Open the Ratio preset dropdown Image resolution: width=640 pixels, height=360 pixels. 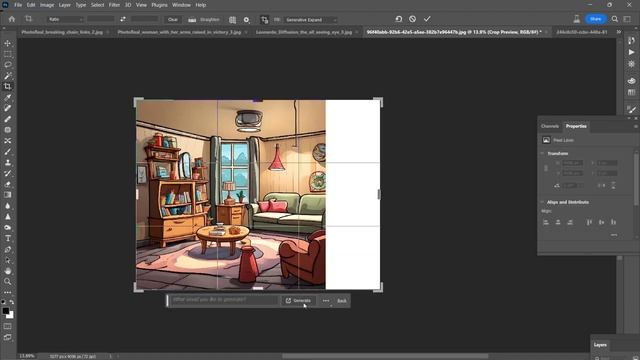coord(65,19)
